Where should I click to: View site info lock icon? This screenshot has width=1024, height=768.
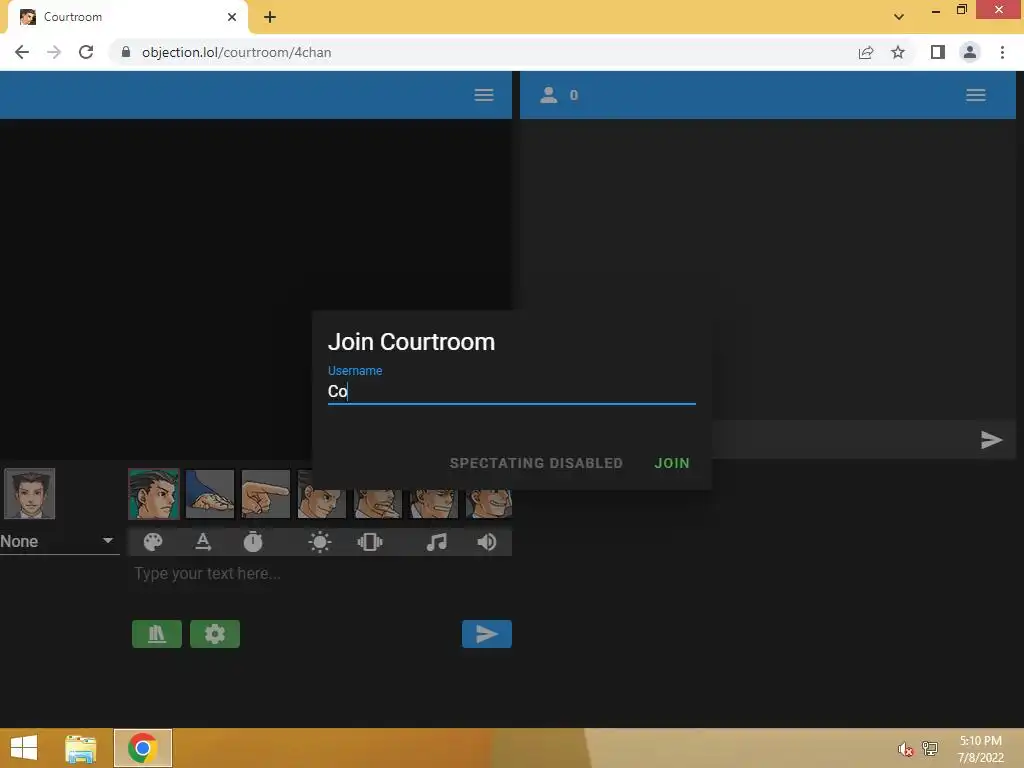point(126,52)
